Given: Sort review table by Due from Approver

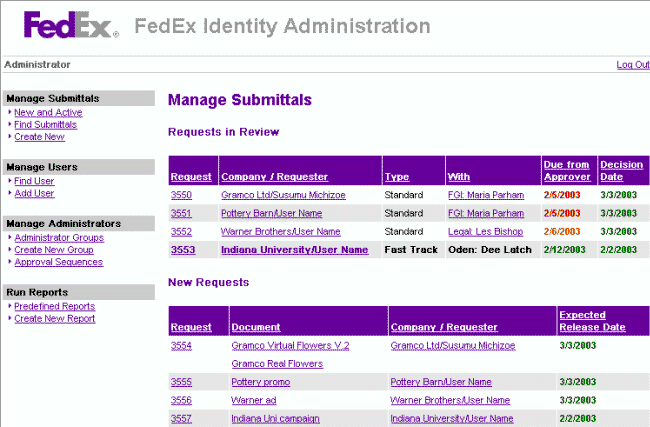Looking at the screenshot, I should point(567,170).
